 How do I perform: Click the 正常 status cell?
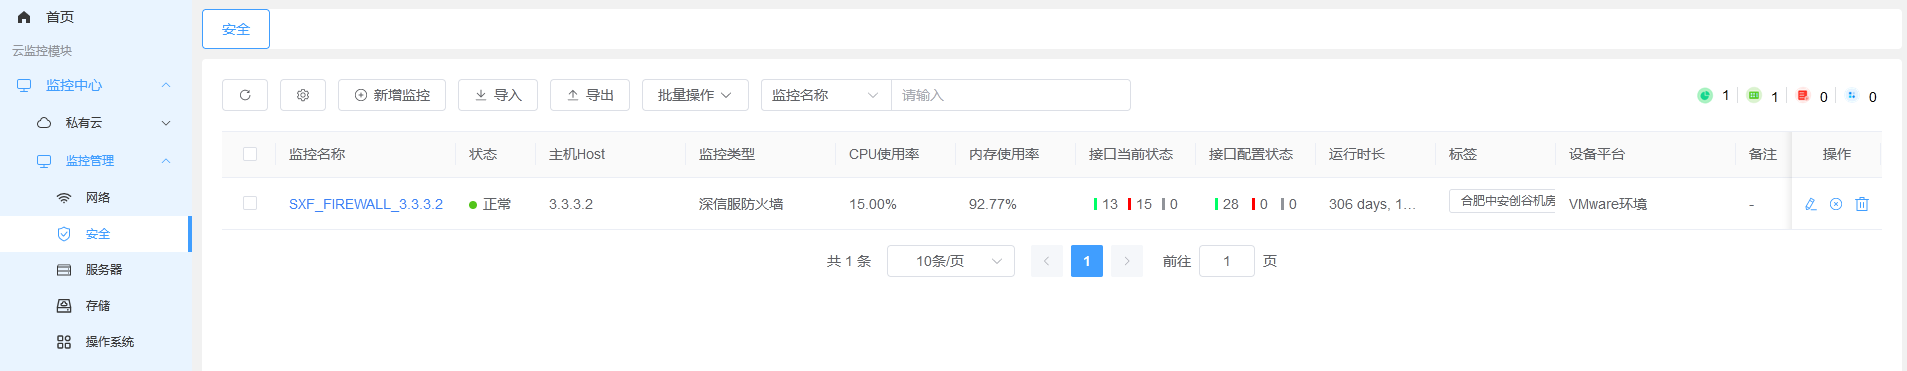[x=490, y=204]
